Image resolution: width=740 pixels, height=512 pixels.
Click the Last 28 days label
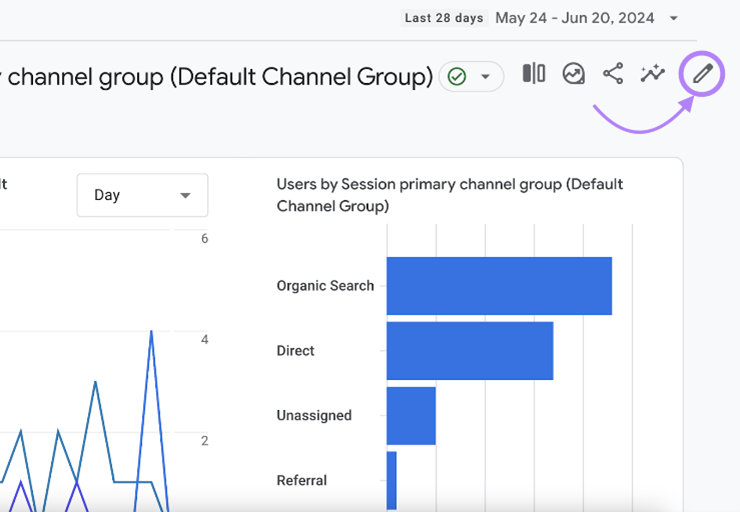point(444,18)
